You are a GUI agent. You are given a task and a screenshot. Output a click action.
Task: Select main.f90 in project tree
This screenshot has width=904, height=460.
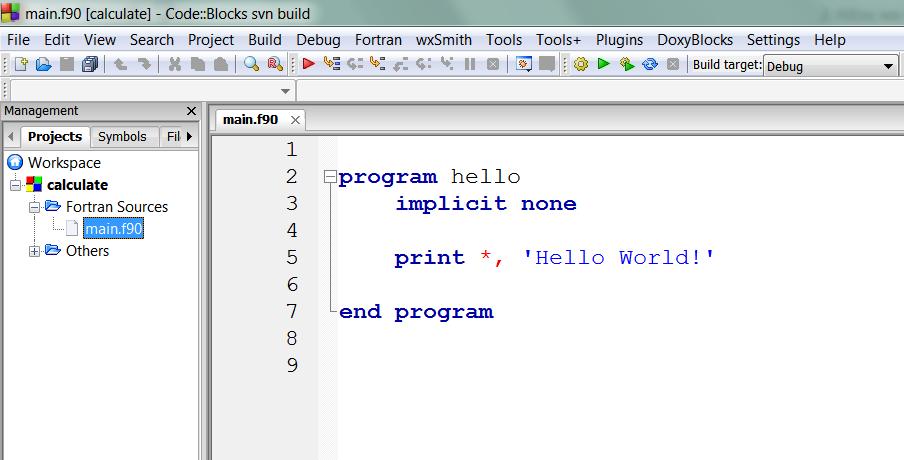(114, 229)
